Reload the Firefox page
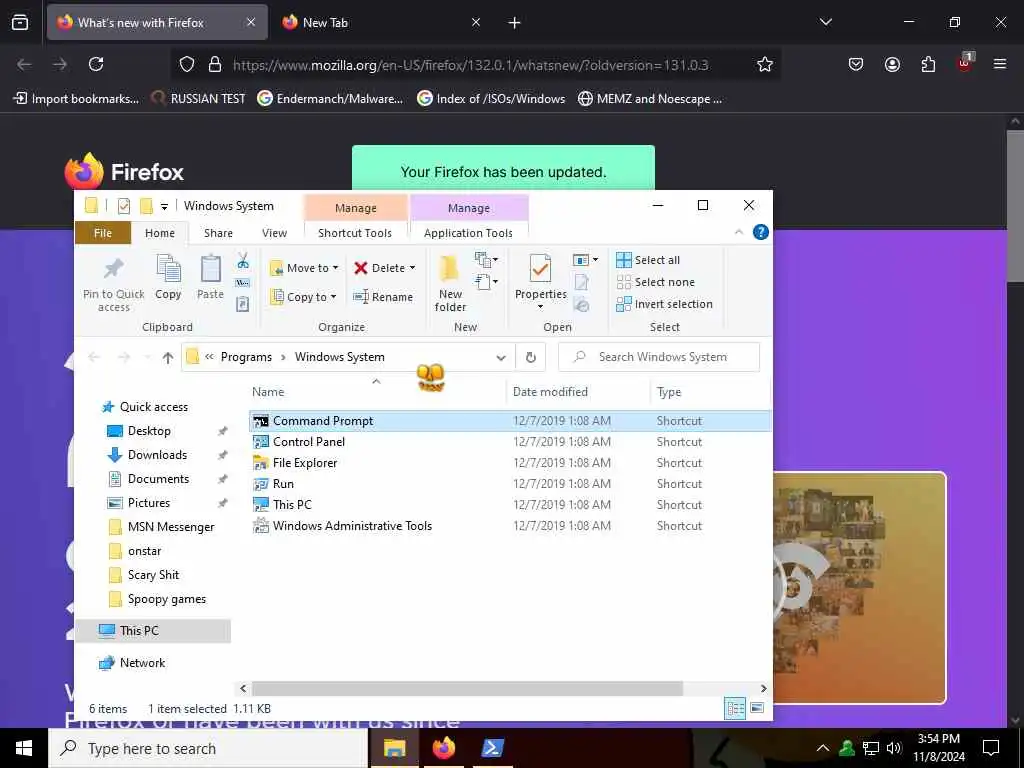Screen dimensions: 1024x768 click(96, 64)
